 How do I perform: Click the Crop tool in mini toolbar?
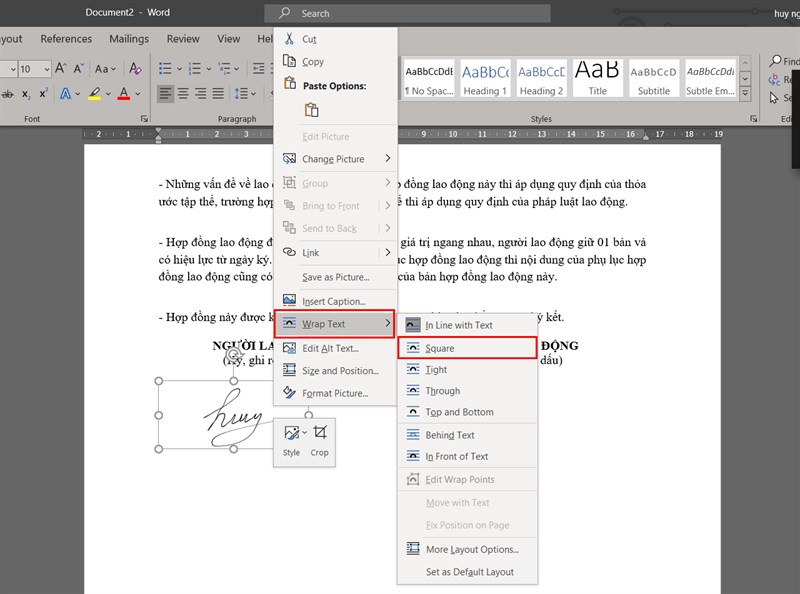[319, 441]
